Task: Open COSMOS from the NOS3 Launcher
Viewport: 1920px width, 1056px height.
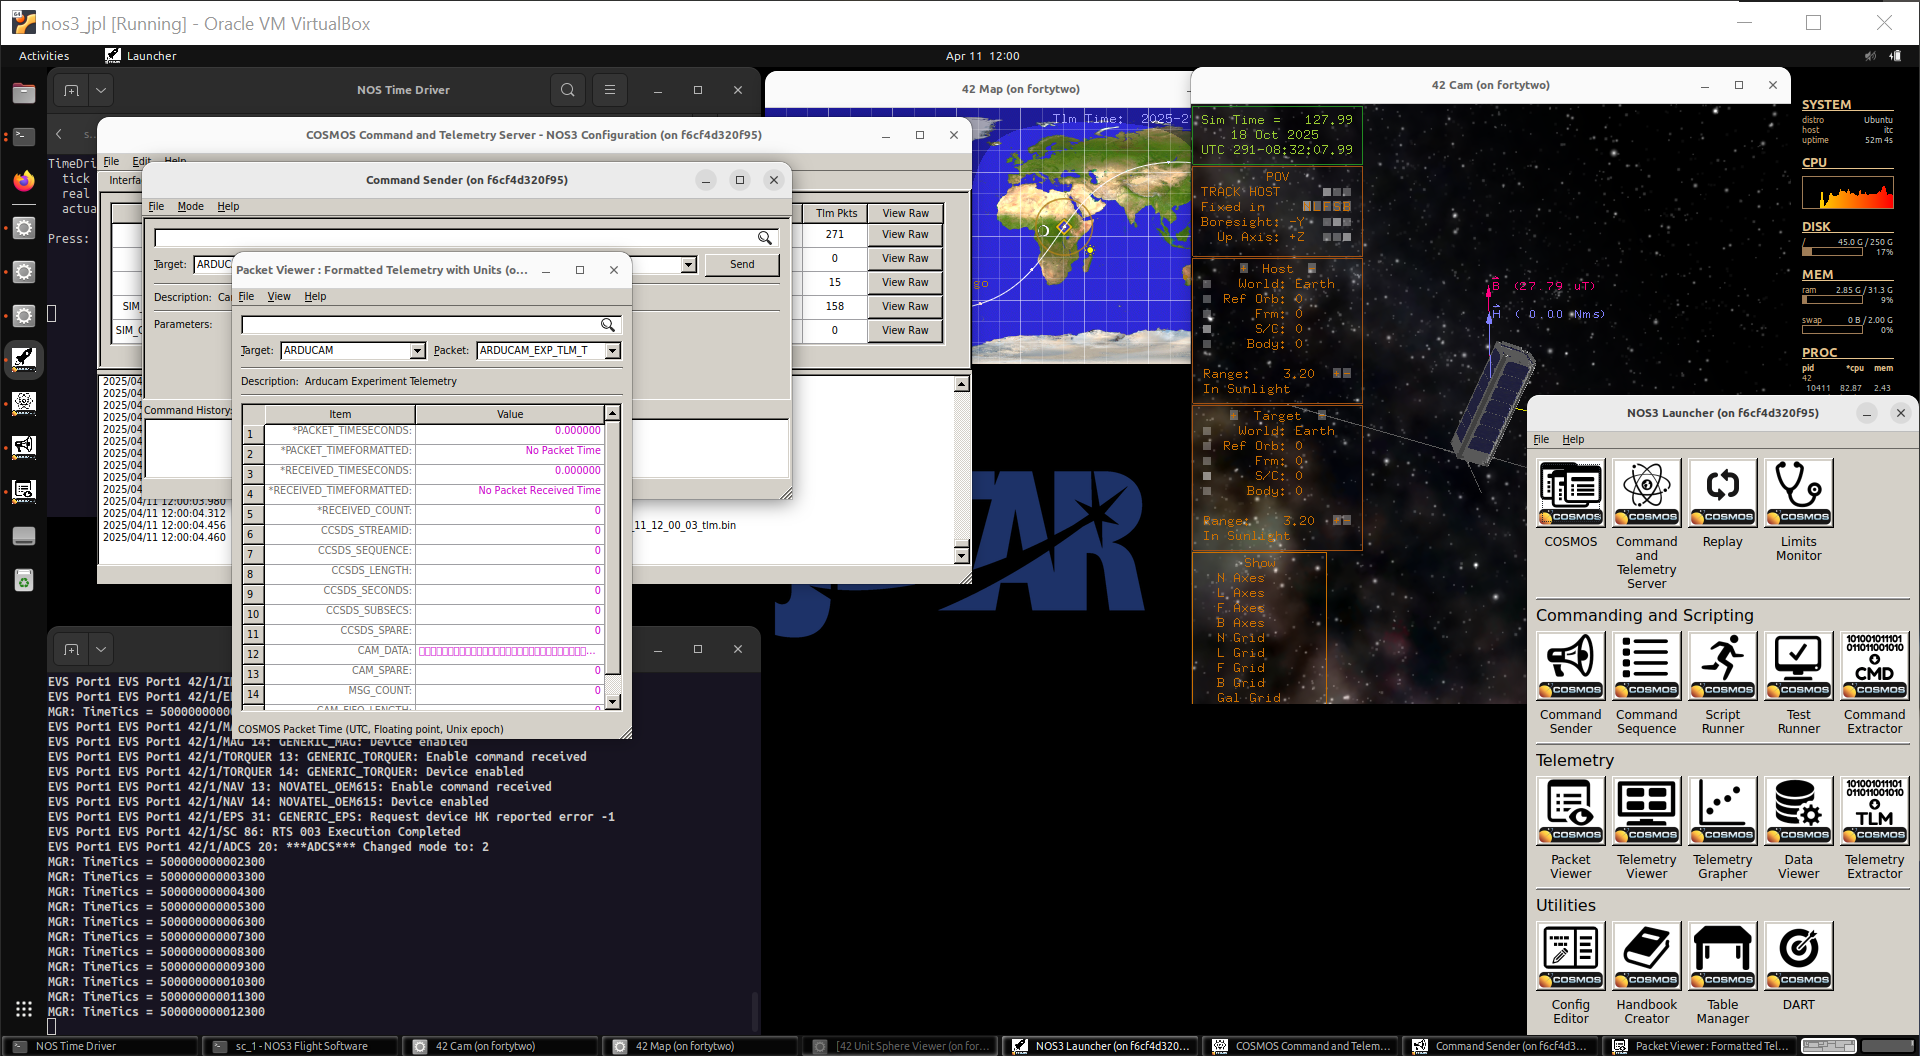Action: 1571,493
